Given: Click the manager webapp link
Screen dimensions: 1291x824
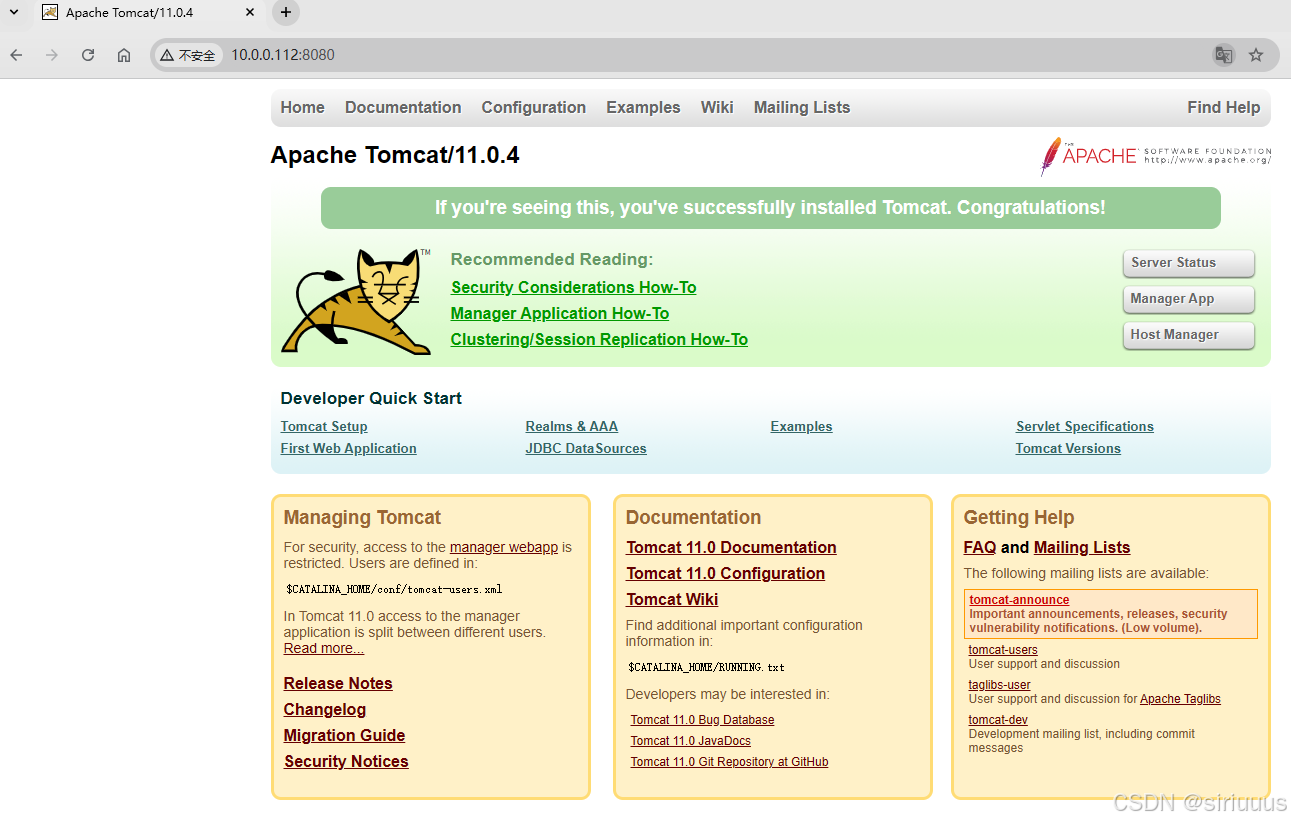Looking at the screenshot, I should coord(504,547).
